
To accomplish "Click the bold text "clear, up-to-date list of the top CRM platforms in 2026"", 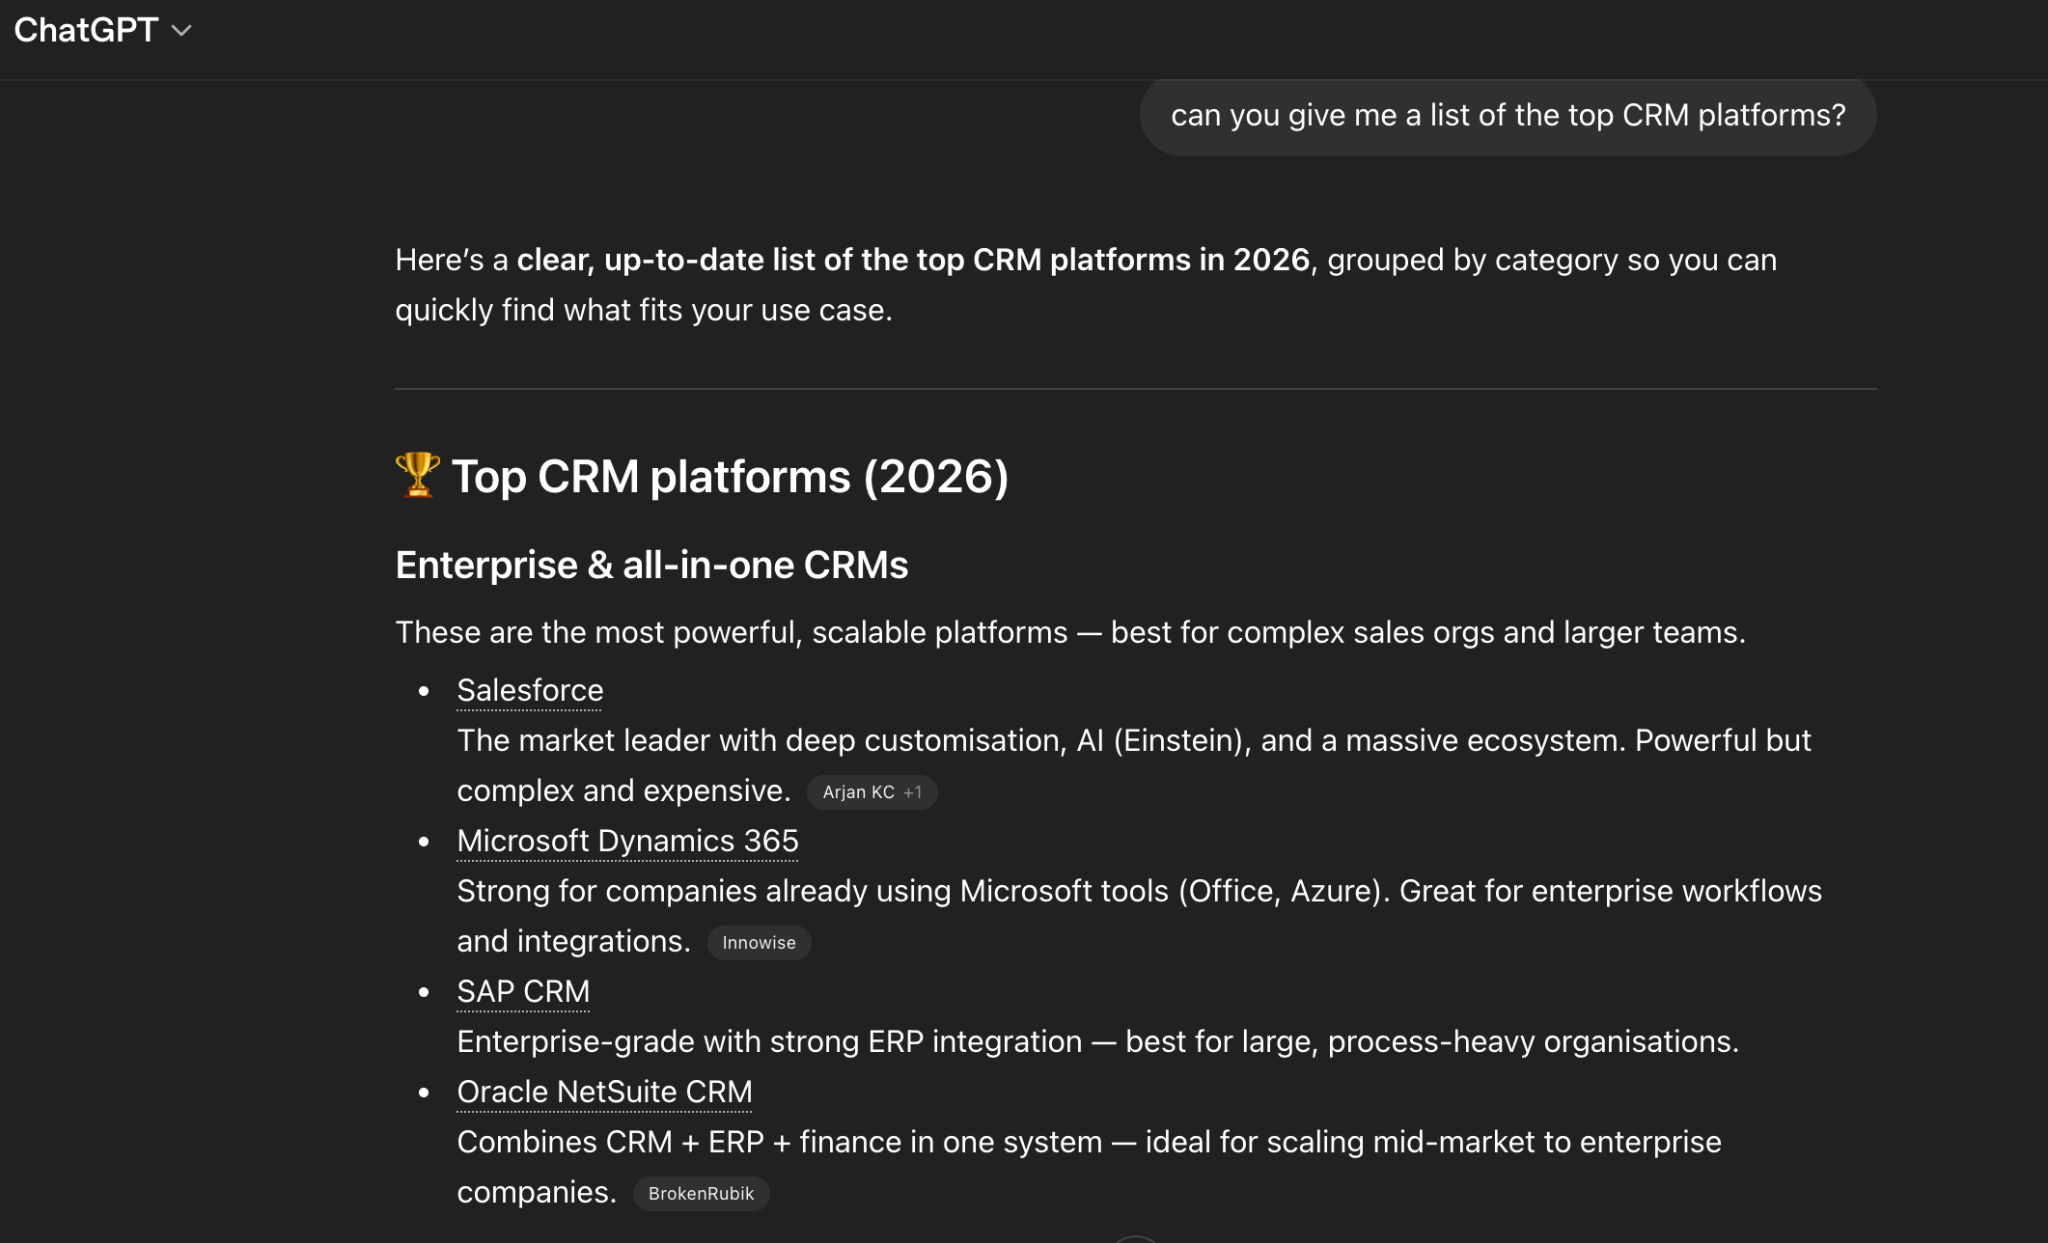I will 913,260.
